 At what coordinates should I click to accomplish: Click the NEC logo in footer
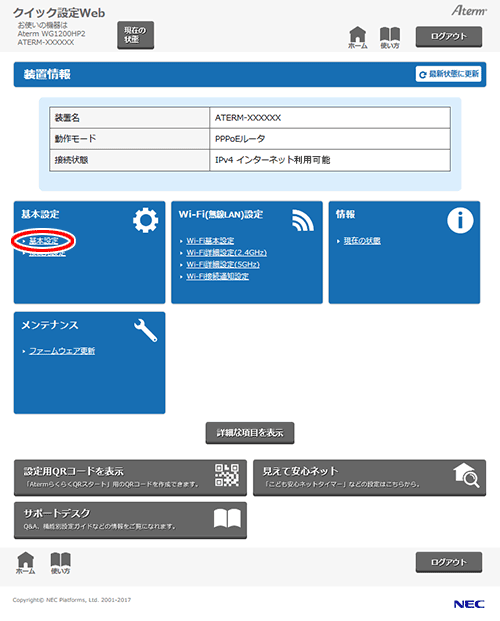pyautogui.click(x=469, y=604)
